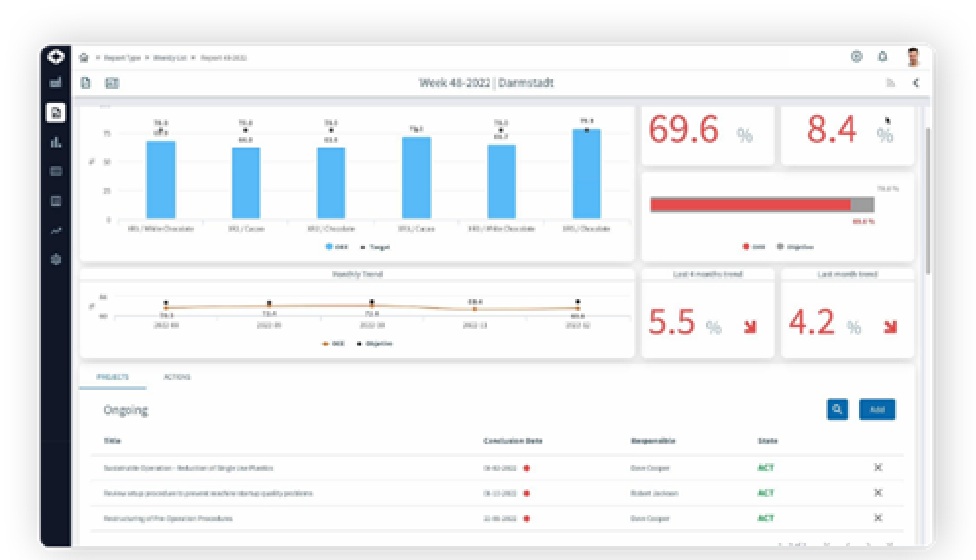Collapse the panel with the left chevron
976x560 pixels.
click(x=916, y=83)
